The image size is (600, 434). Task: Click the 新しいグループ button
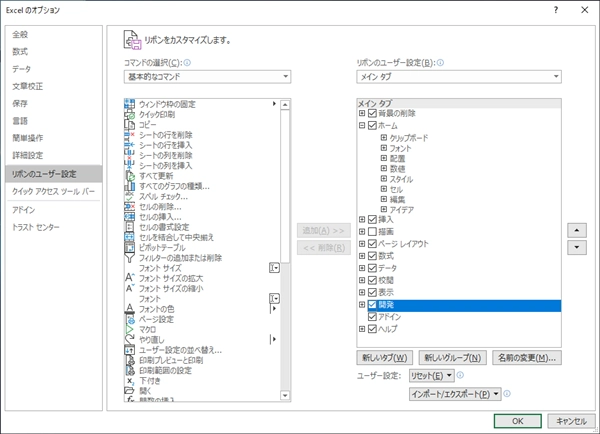coord(452,358)
